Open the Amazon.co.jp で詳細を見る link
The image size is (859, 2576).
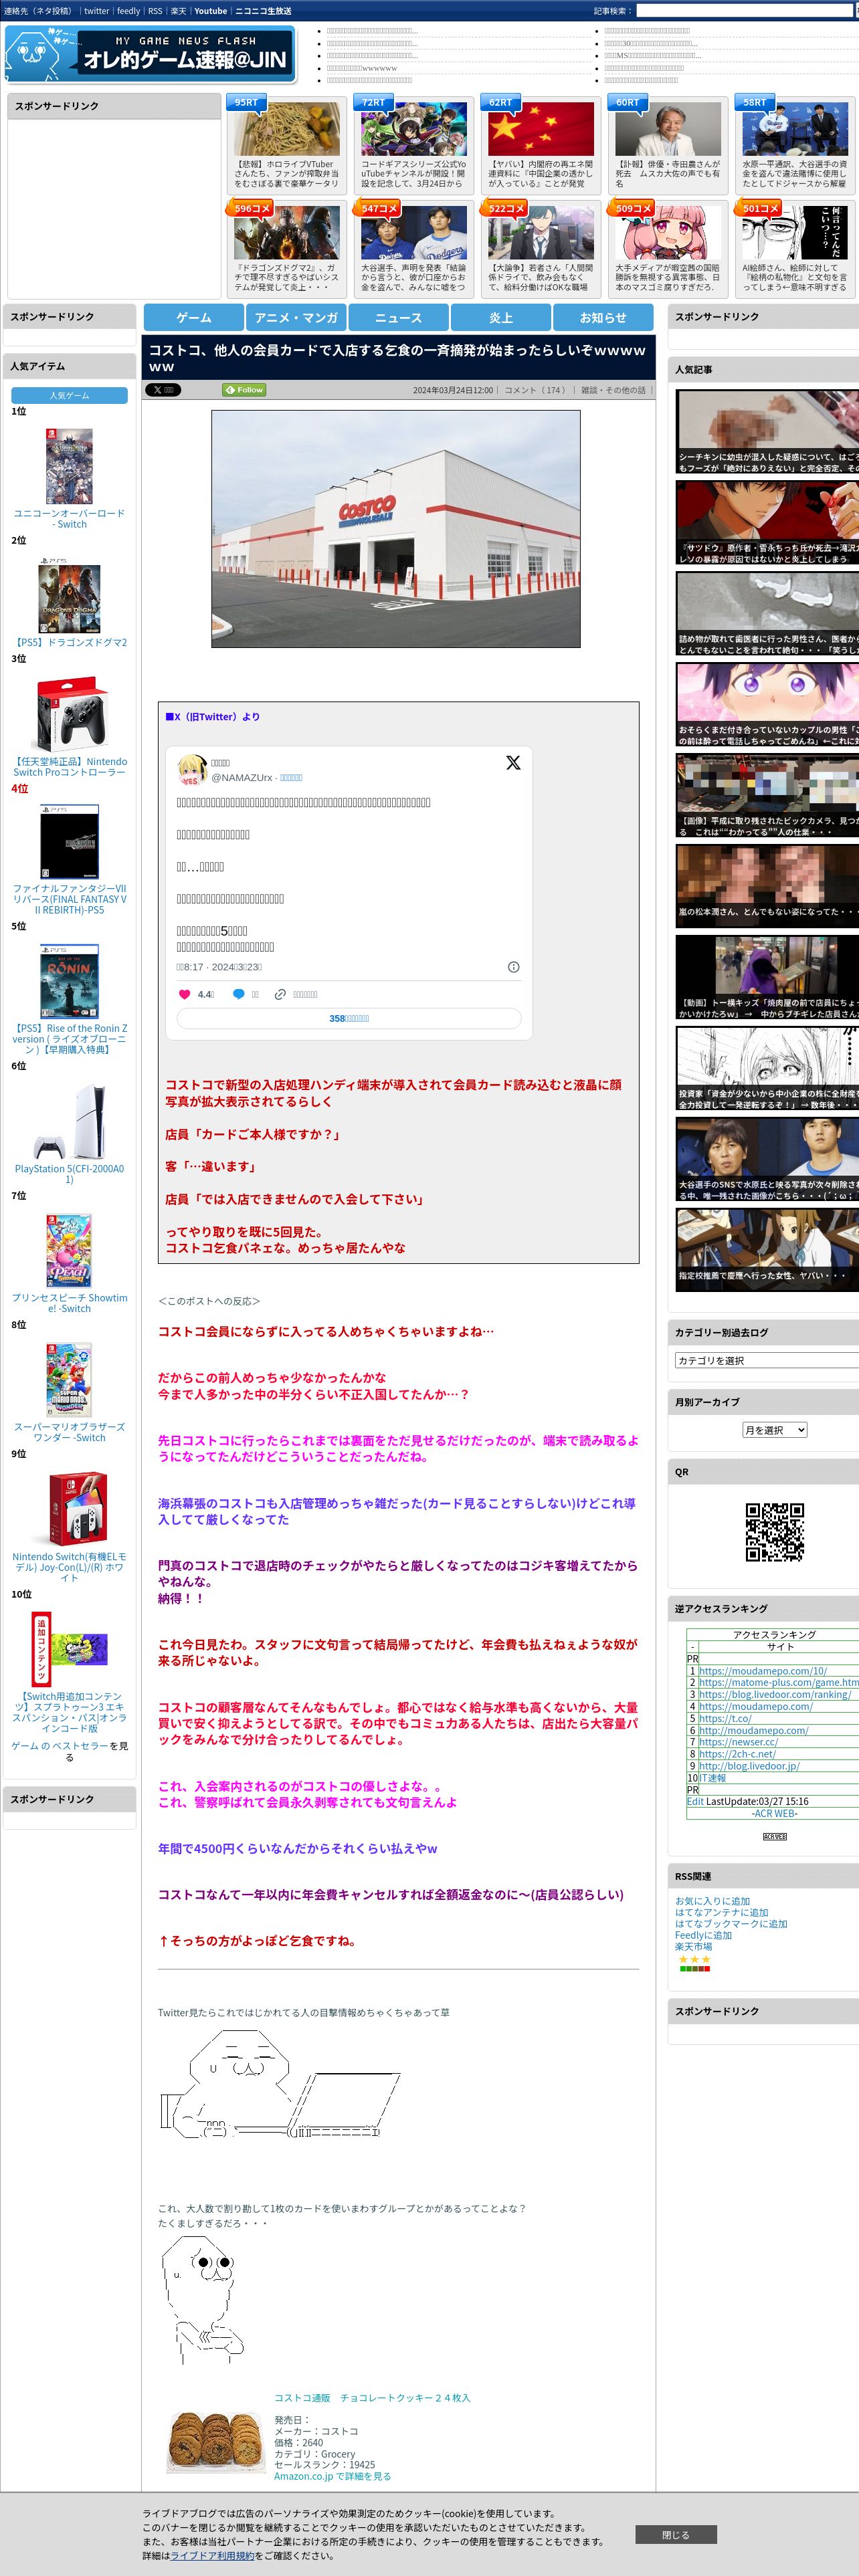tap(332, 2476)
